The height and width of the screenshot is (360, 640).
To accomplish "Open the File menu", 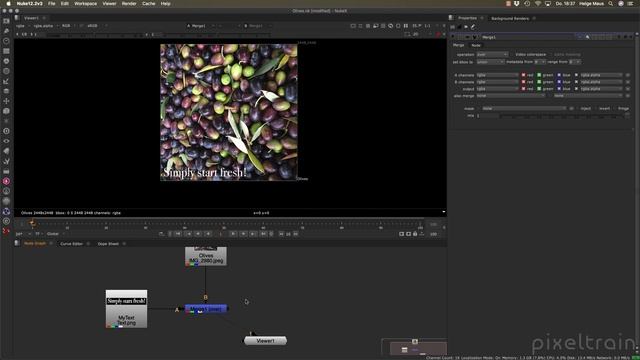I will tap(51, 4).
